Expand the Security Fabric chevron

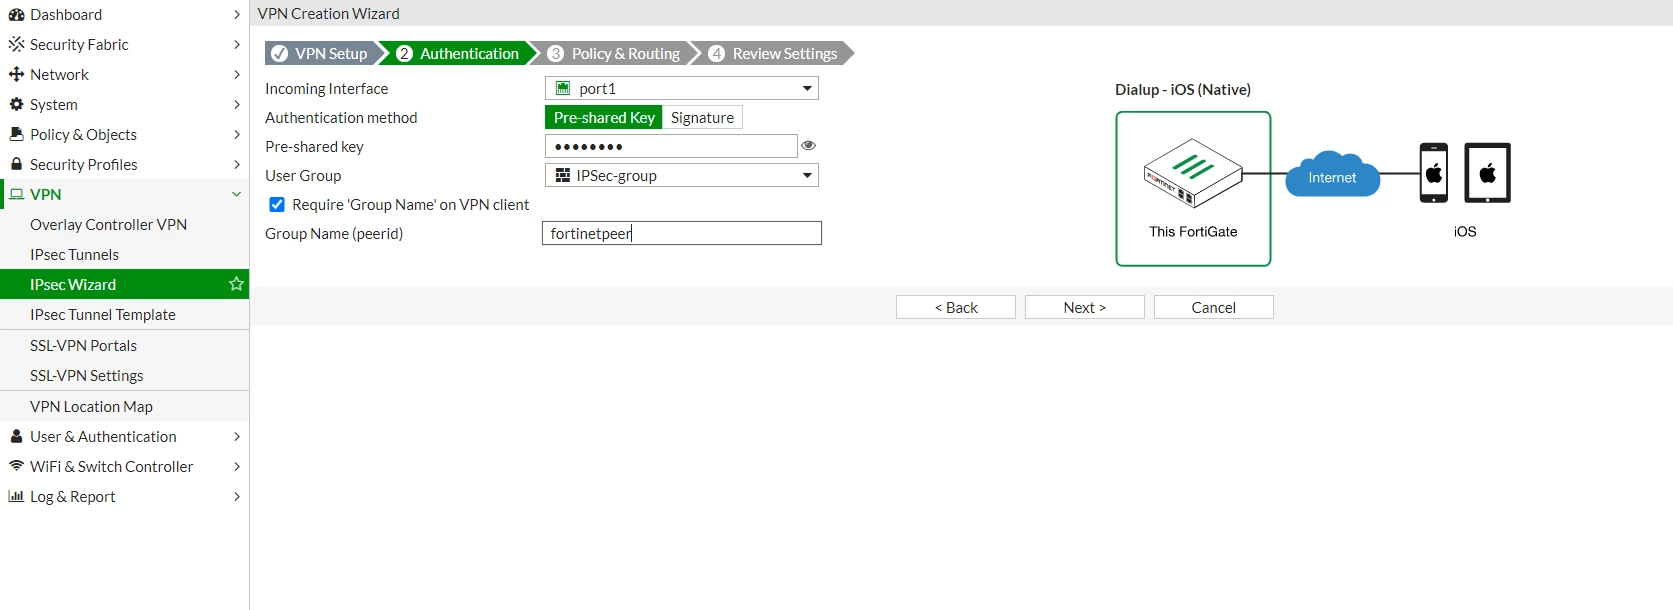click(x=237, y=45)
